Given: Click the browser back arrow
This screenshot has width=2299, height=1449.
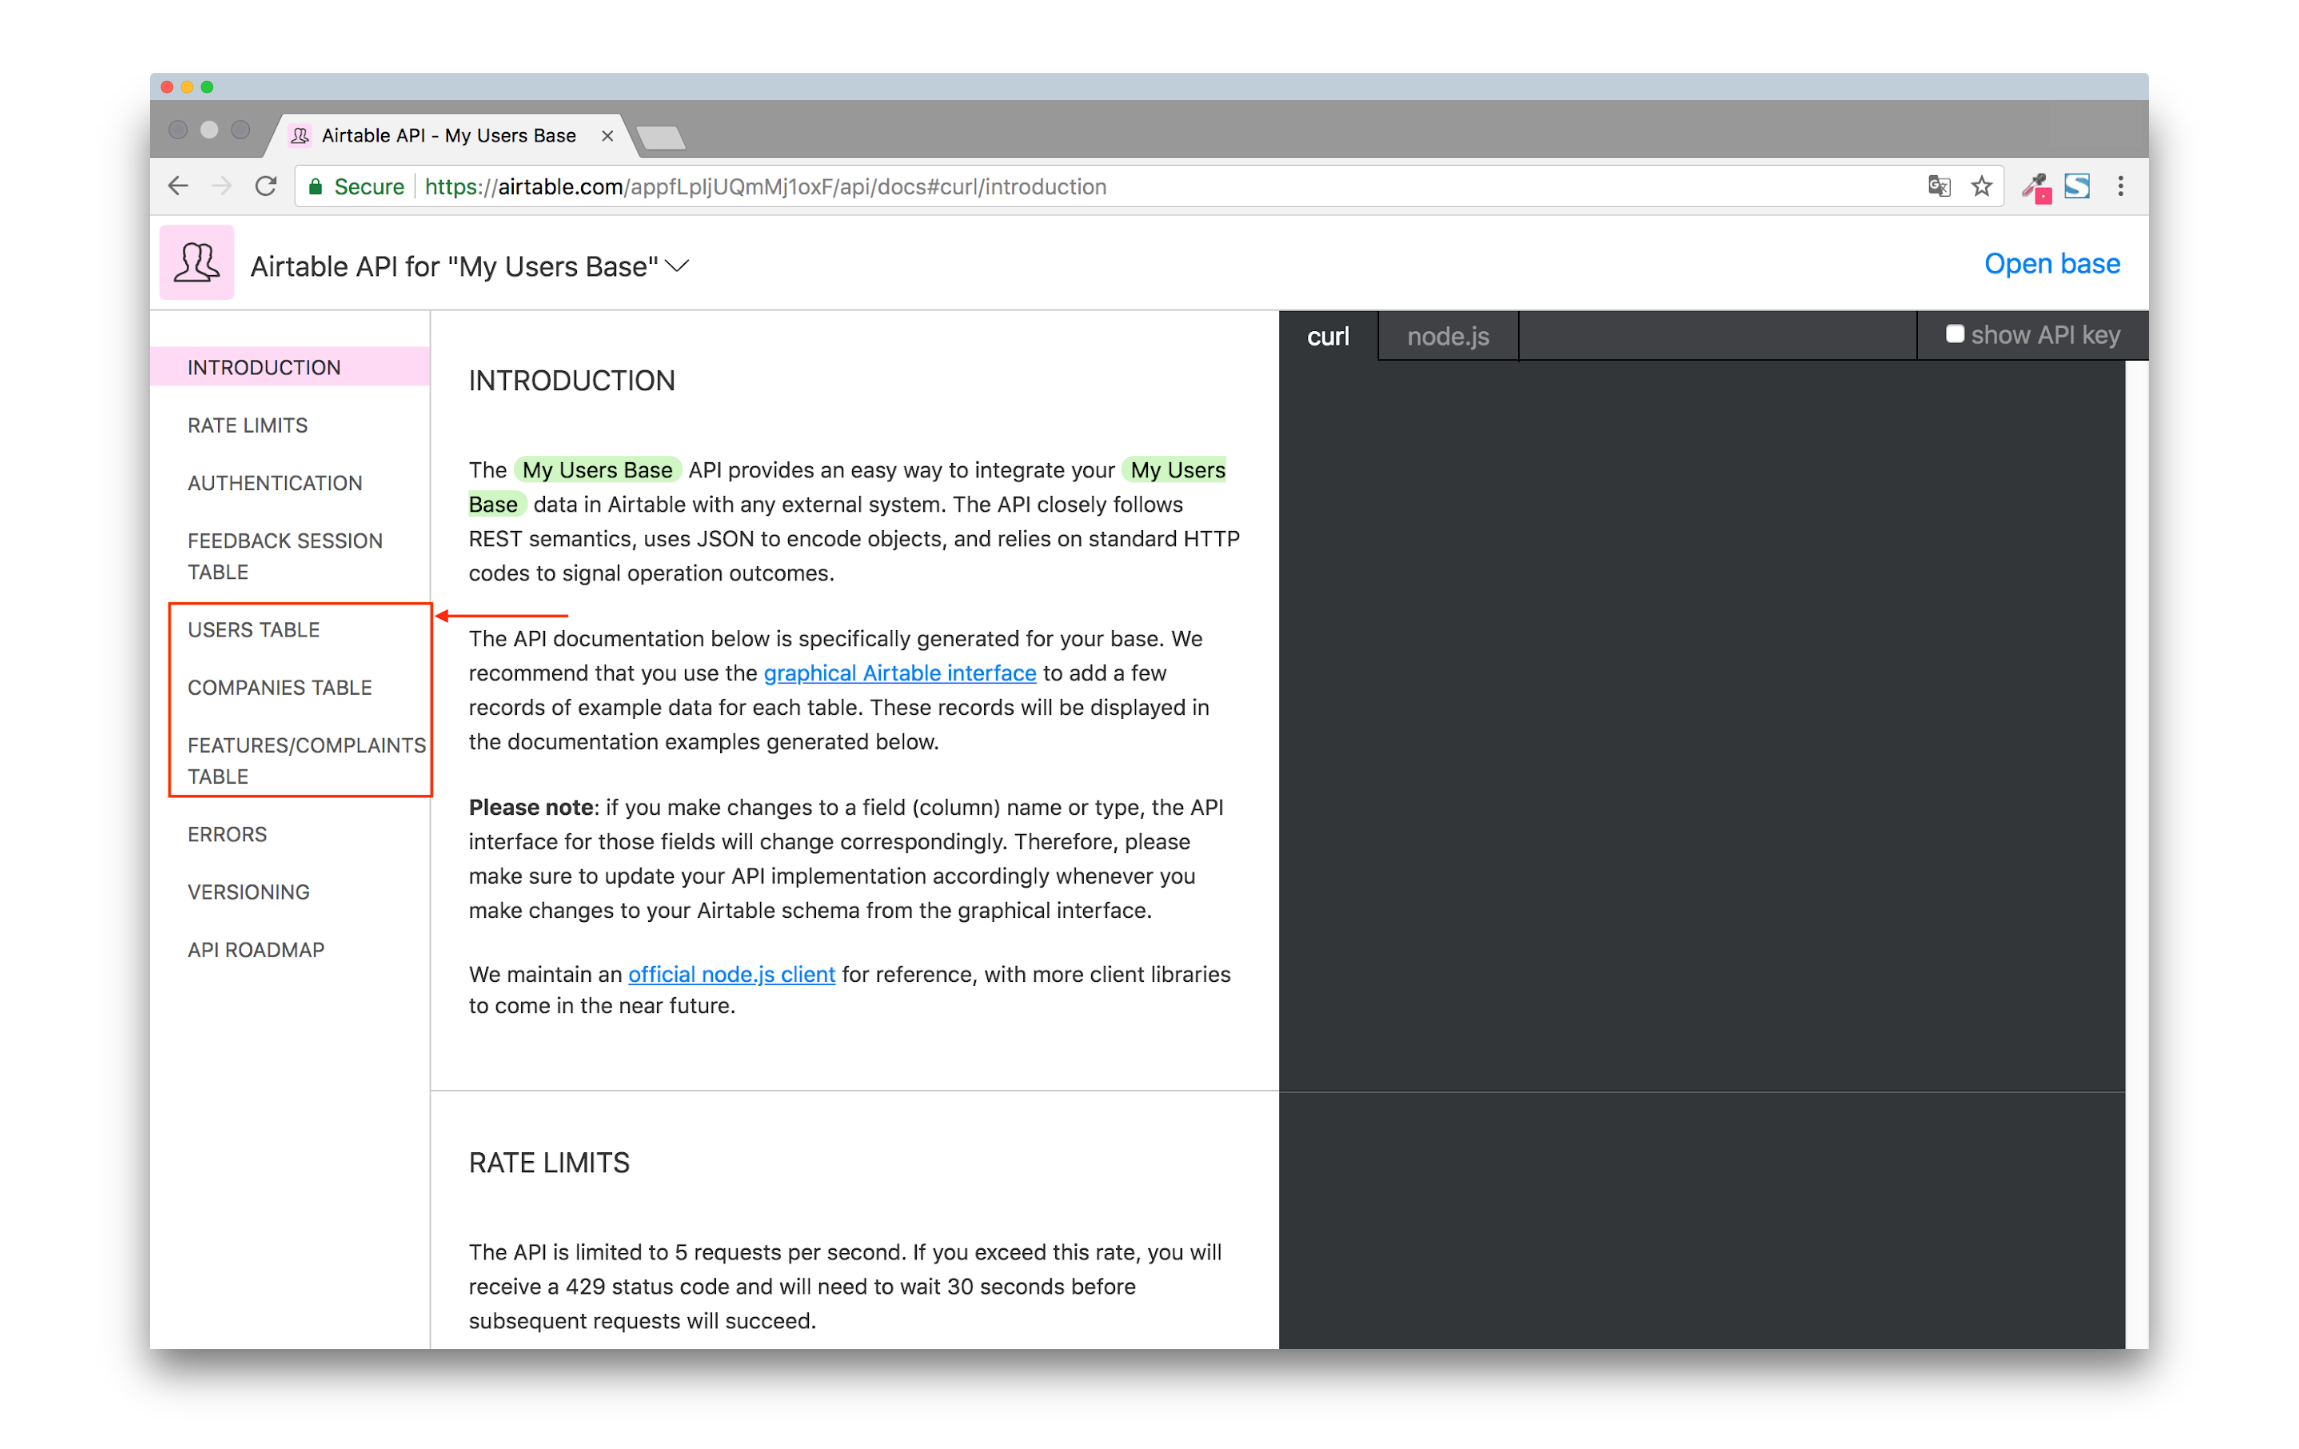Looking at the screenshot, I should [178, 186].
